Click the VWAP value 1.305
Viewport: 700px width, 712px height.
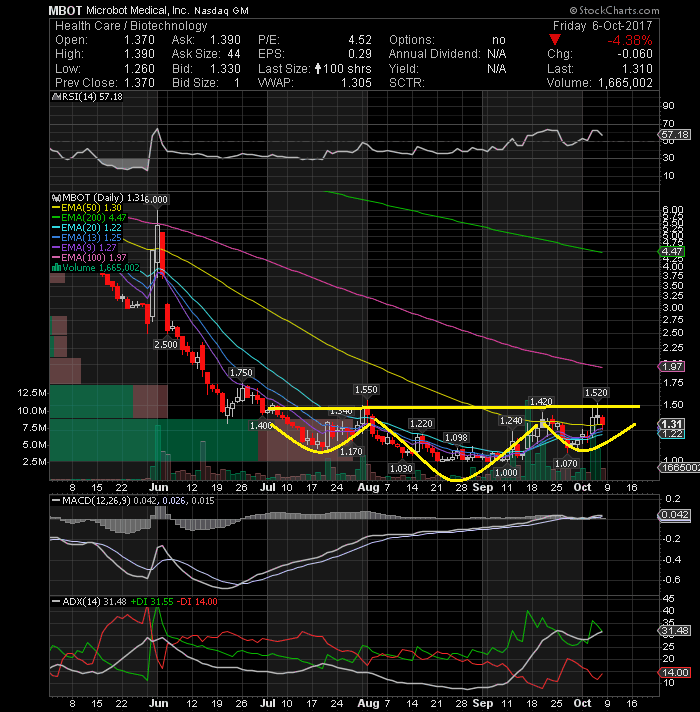pyautogui.click(x=356, y=83)
